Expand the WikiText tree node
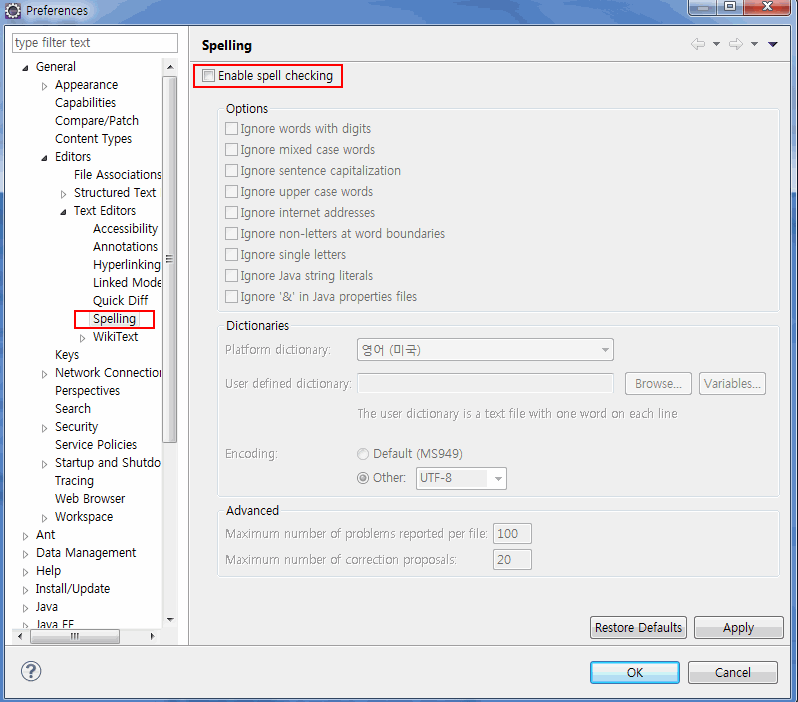This screenshot has width=798, height=702. [82, 338]
